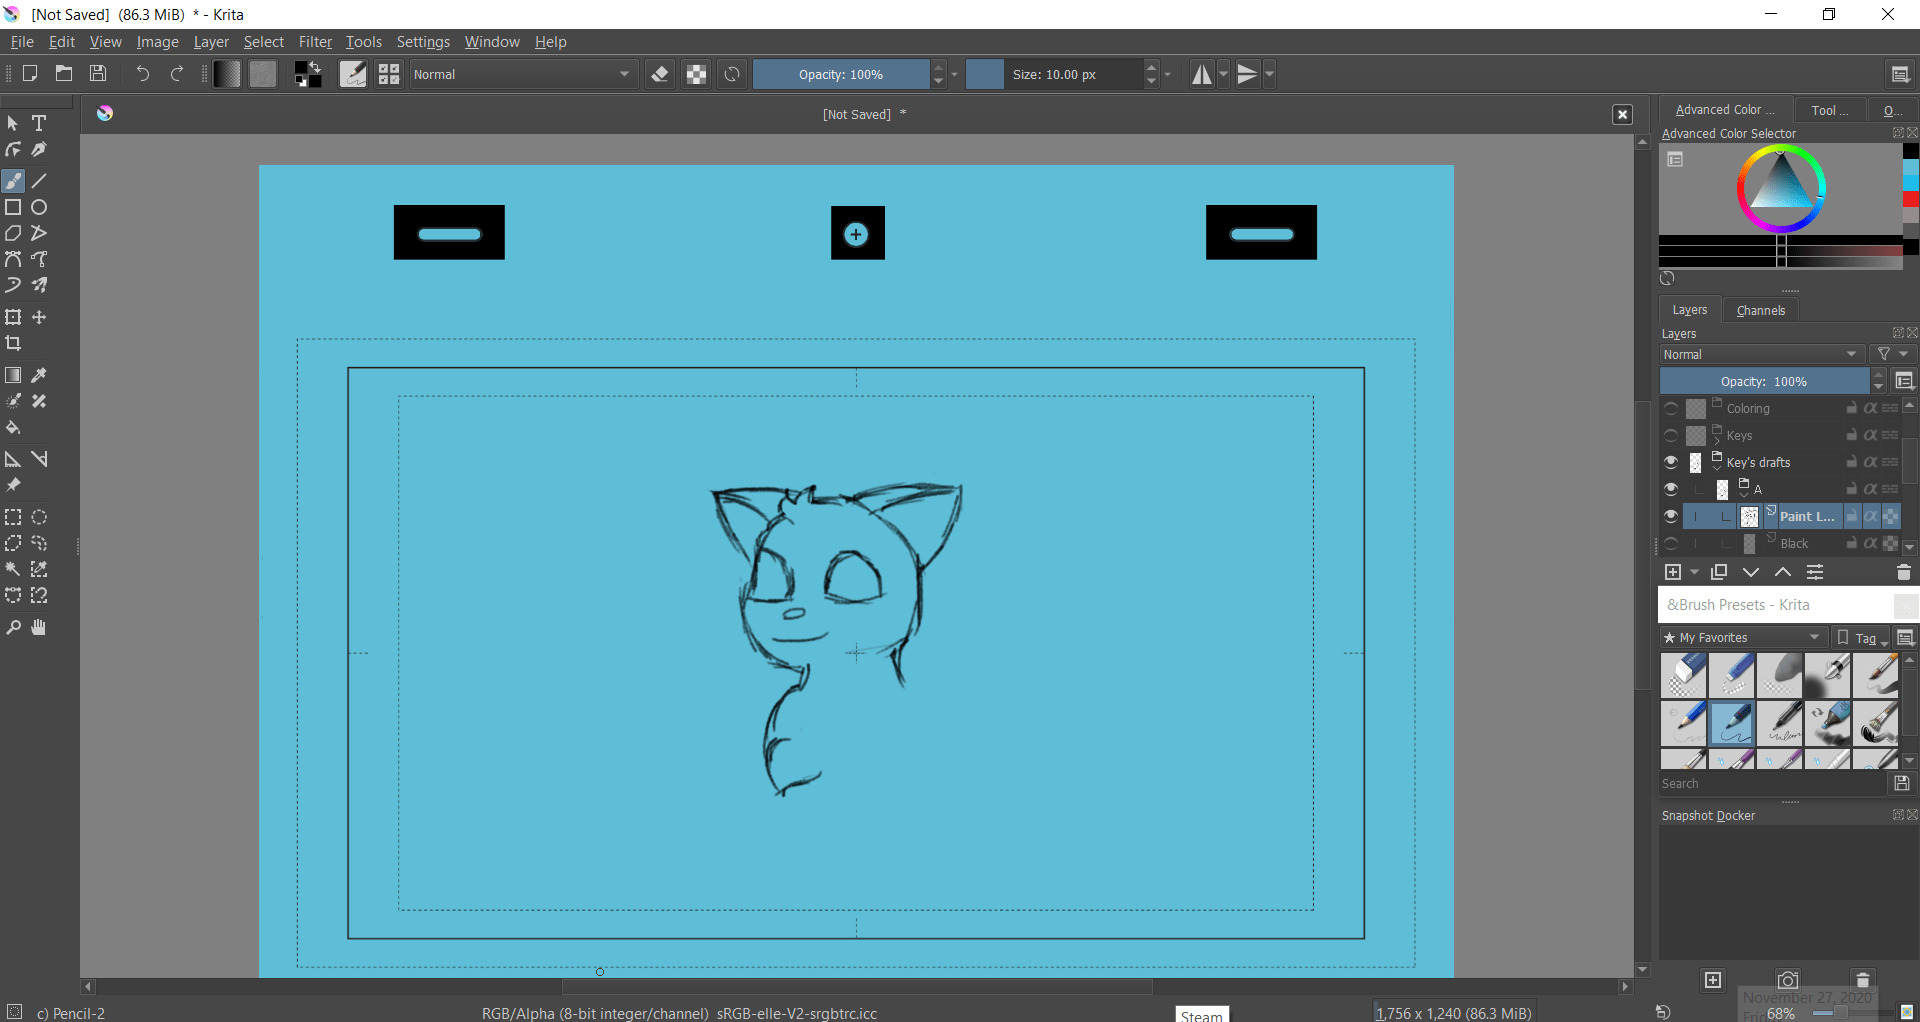The height and width of the screenshot is (1022, 1920).
Task: Show the Coloring layer
Action: (x=1671, y=407)
